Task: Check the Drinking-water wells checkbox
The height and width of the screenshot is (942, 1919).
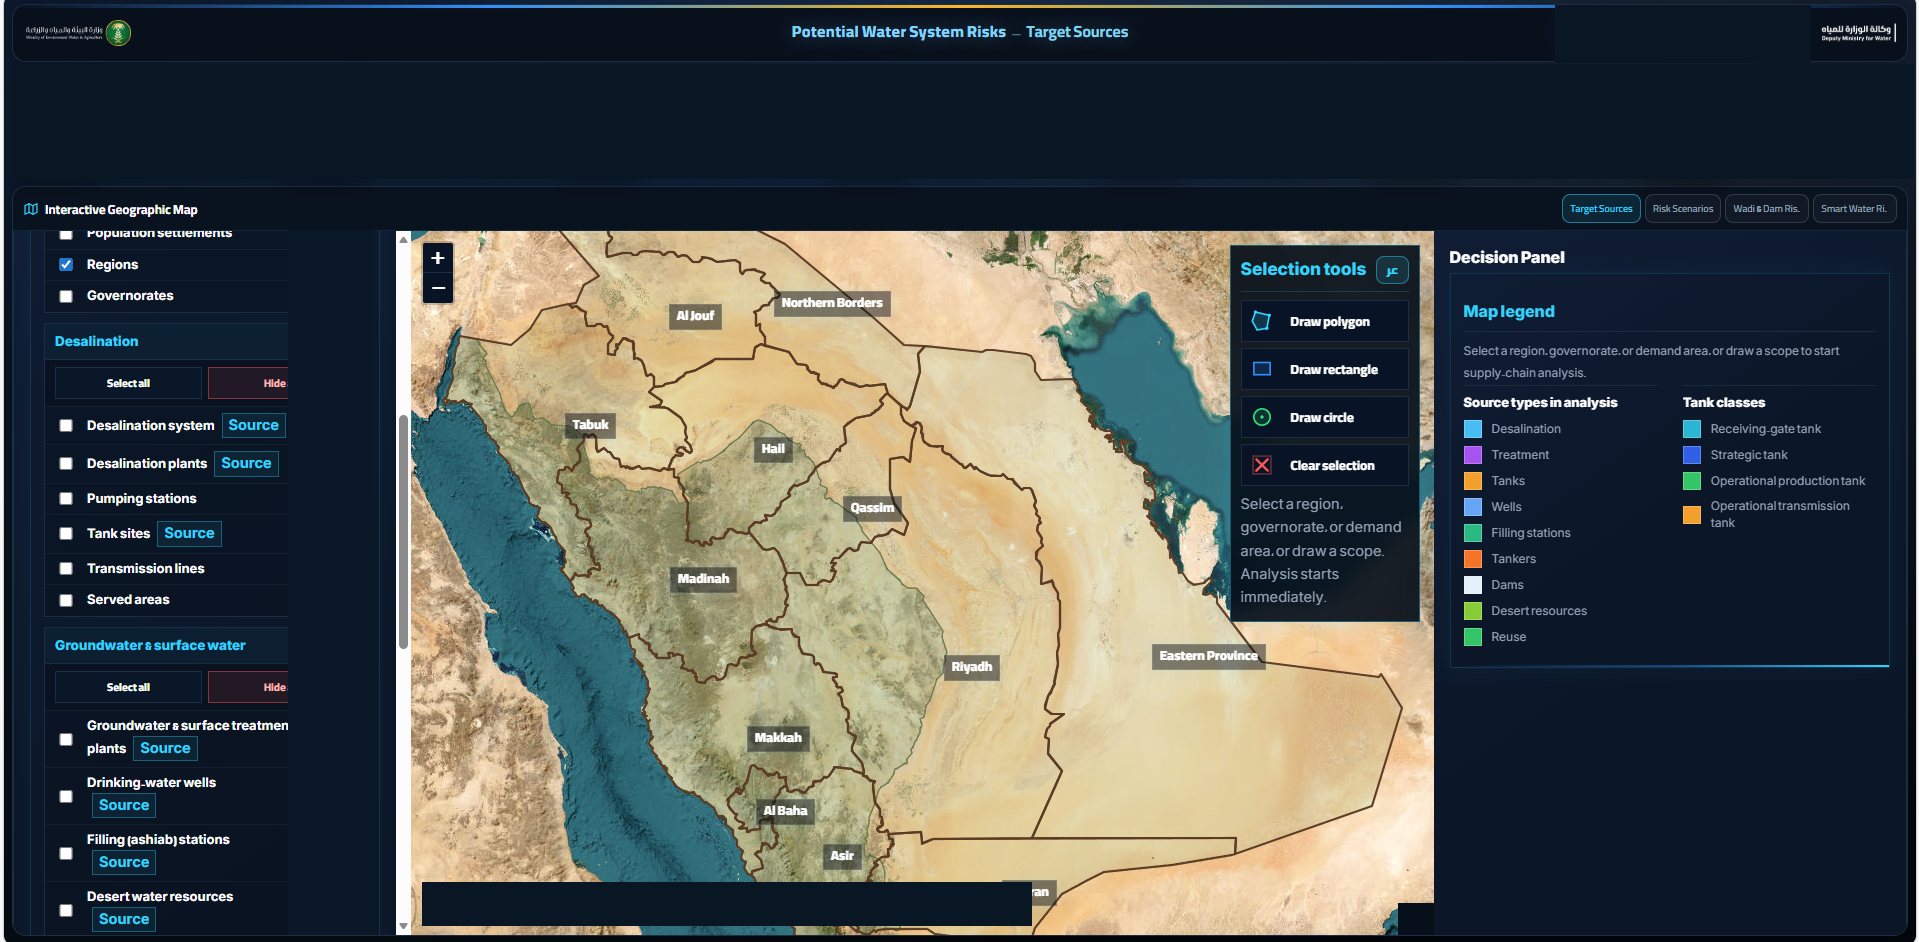Action: [66, 797]
